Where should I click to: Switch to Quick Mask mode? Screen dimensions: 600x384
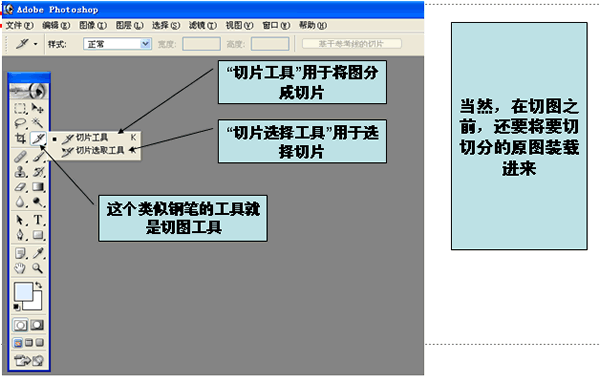tap(37, 325)
